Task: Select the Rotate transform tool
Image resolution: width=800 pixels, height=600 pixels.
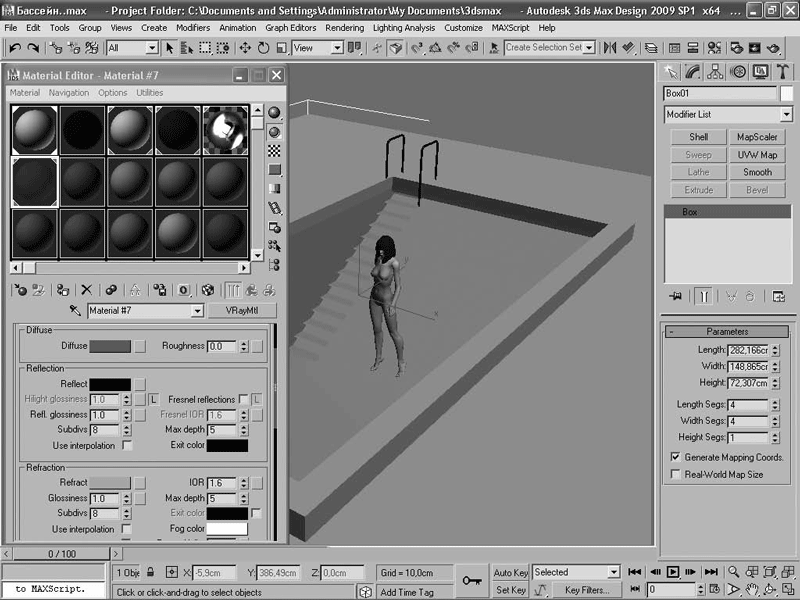Action: click(264, 48)
